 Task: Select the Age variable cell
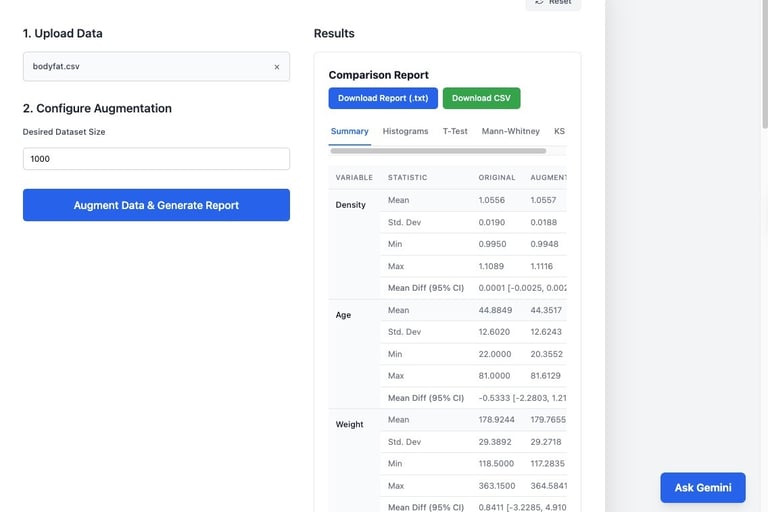pos(343,315)
